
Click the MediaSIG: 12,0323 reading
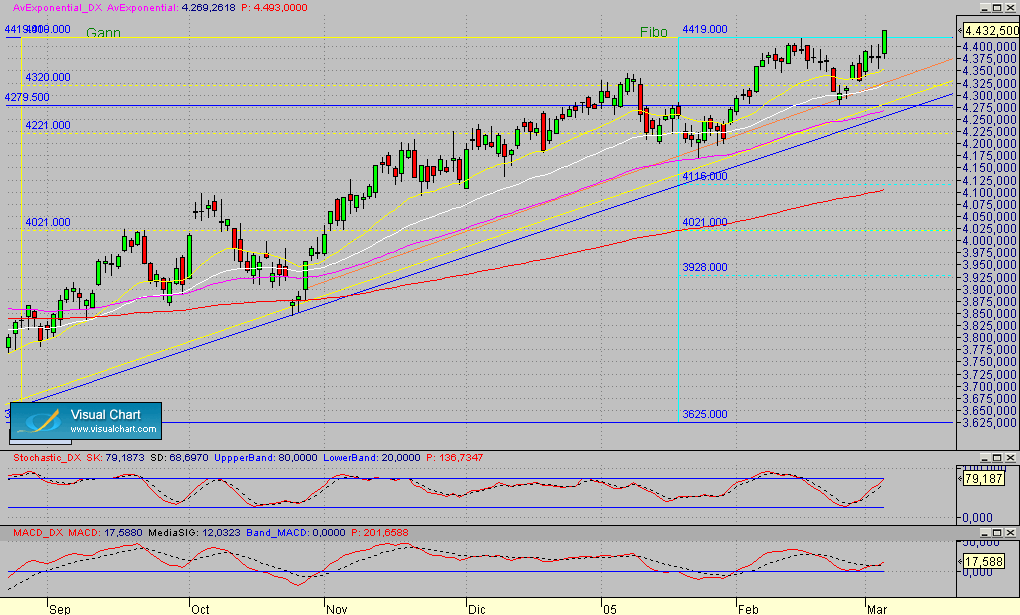(x=195, y=532)
